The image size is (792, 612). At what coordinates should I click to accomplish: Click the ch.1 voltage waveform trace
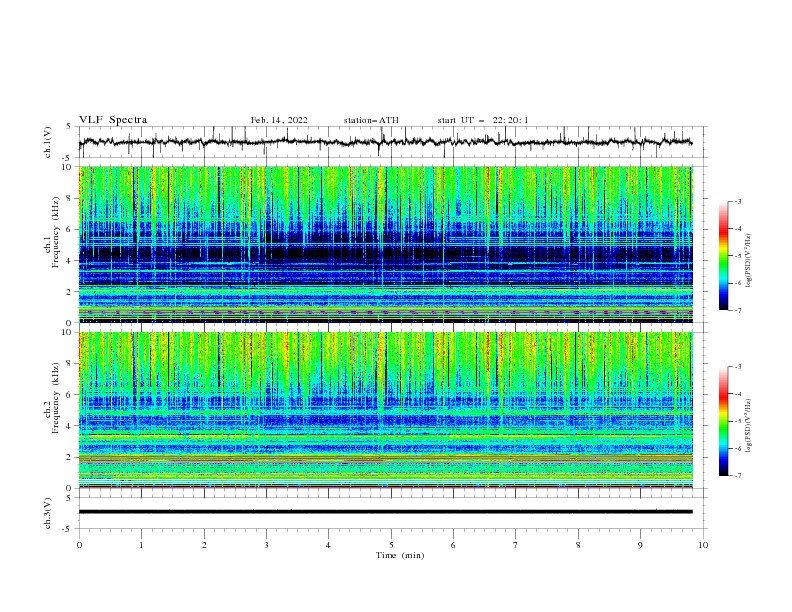coord(385,142)
